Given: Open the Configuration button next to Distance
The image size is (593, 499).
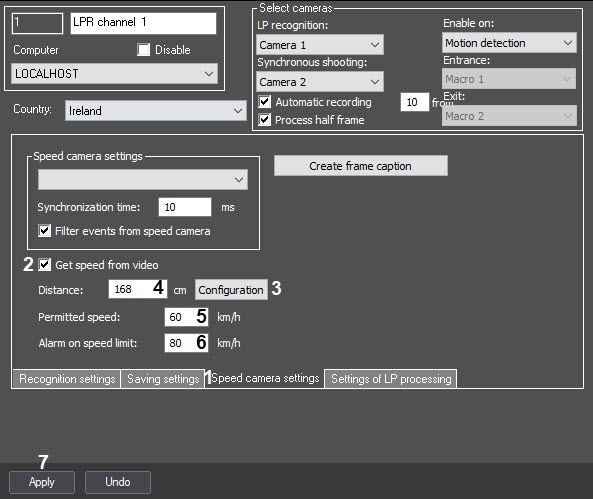Looking at the screenshot, I should tap(231, 290).
